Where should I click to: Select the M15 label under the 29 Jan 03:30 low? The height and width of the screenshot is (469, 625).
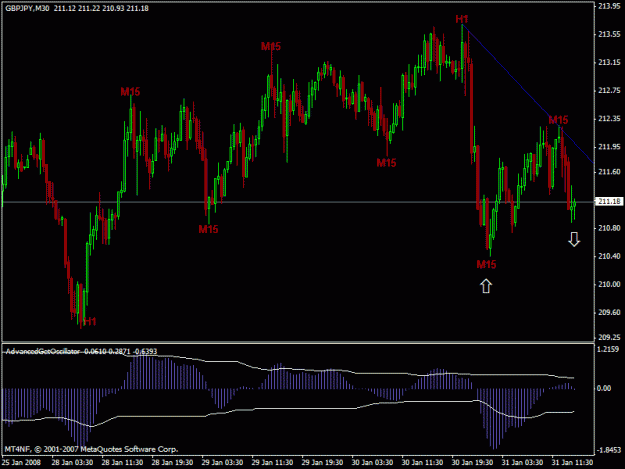pos(208,229)
